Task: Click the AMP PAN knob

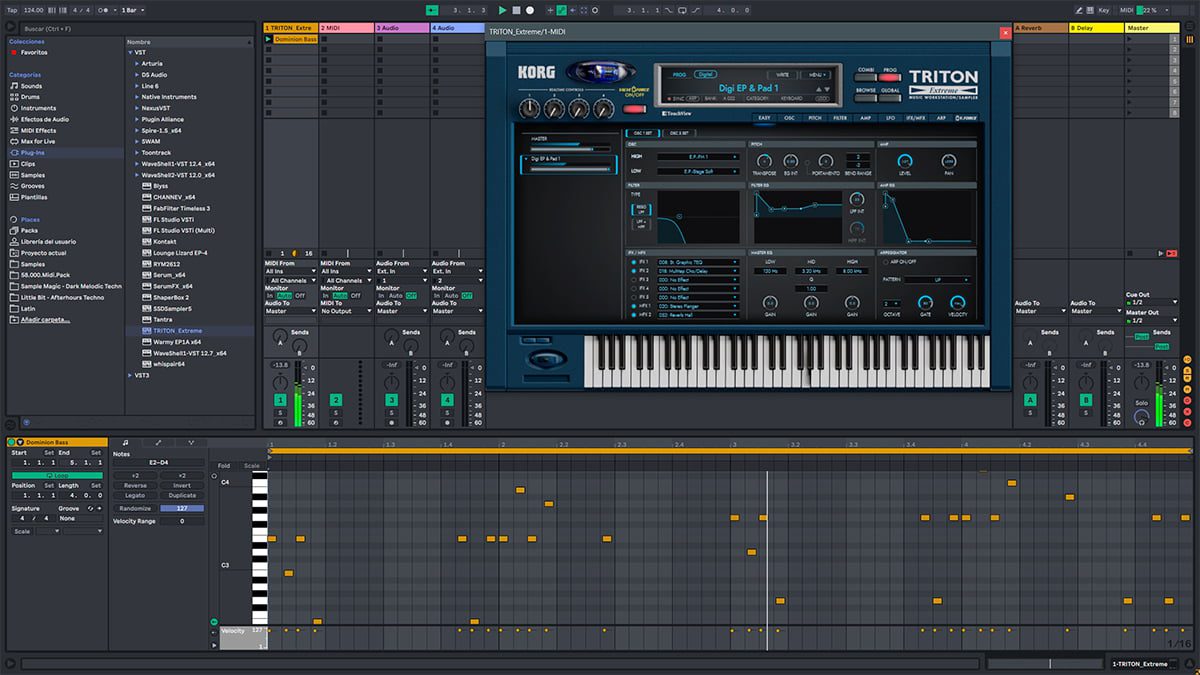Action: coord(948,161)
